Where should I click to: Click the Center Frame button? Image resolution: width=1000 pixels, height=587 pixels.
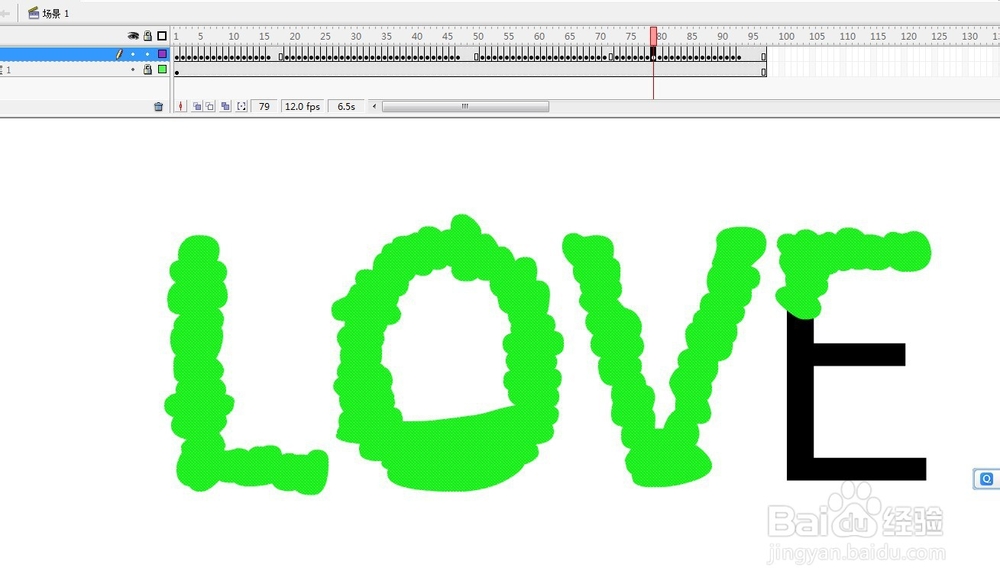pyautogui.click(x=181, y=107)
